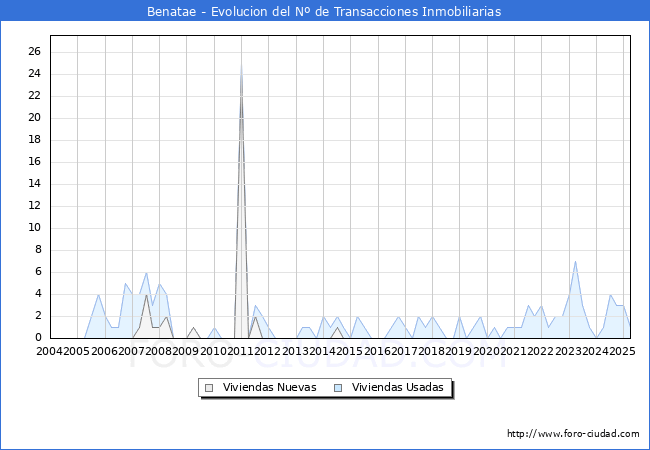The image size is (650, 450).
Task: Click the y-axis label 2
Action: pyautogui.click(x=39, y=315)
